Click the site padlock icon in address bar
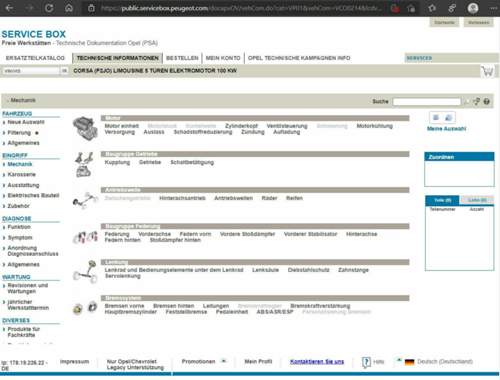The width and height of the screenshot is (500, 380). pos(91,8)
